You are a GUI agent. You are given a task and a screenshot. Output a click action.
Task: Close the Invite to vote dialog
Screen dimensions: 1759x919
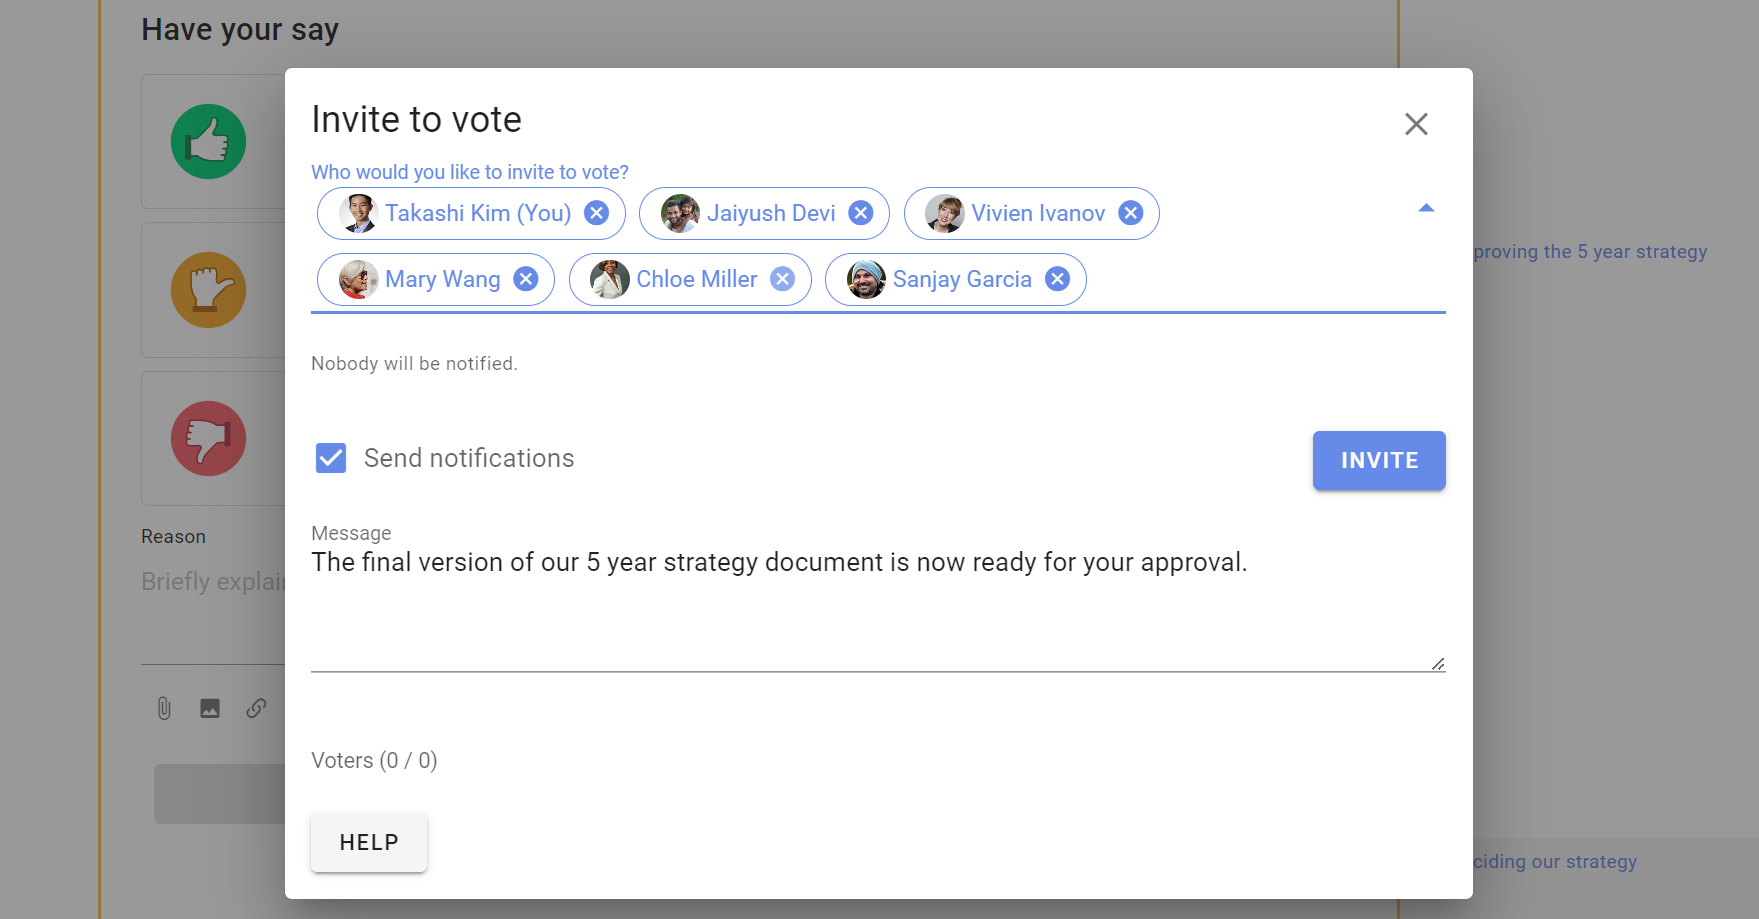1416,124
